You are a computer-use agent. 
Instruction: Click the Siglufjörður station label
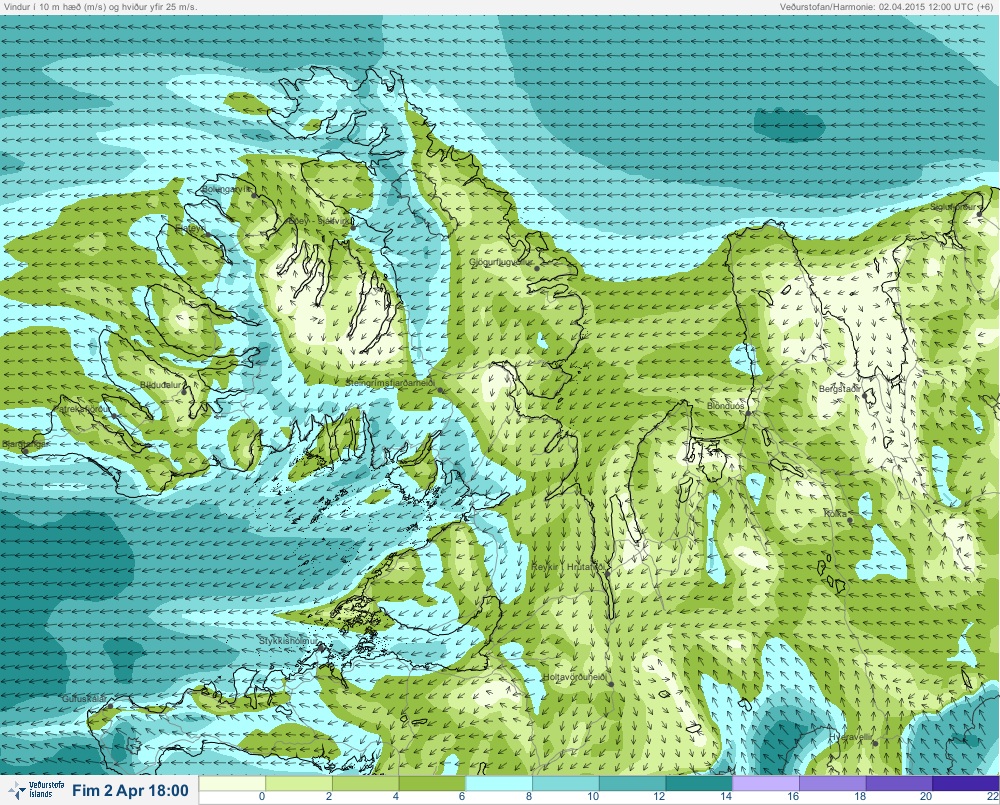[x=953, y=207]
